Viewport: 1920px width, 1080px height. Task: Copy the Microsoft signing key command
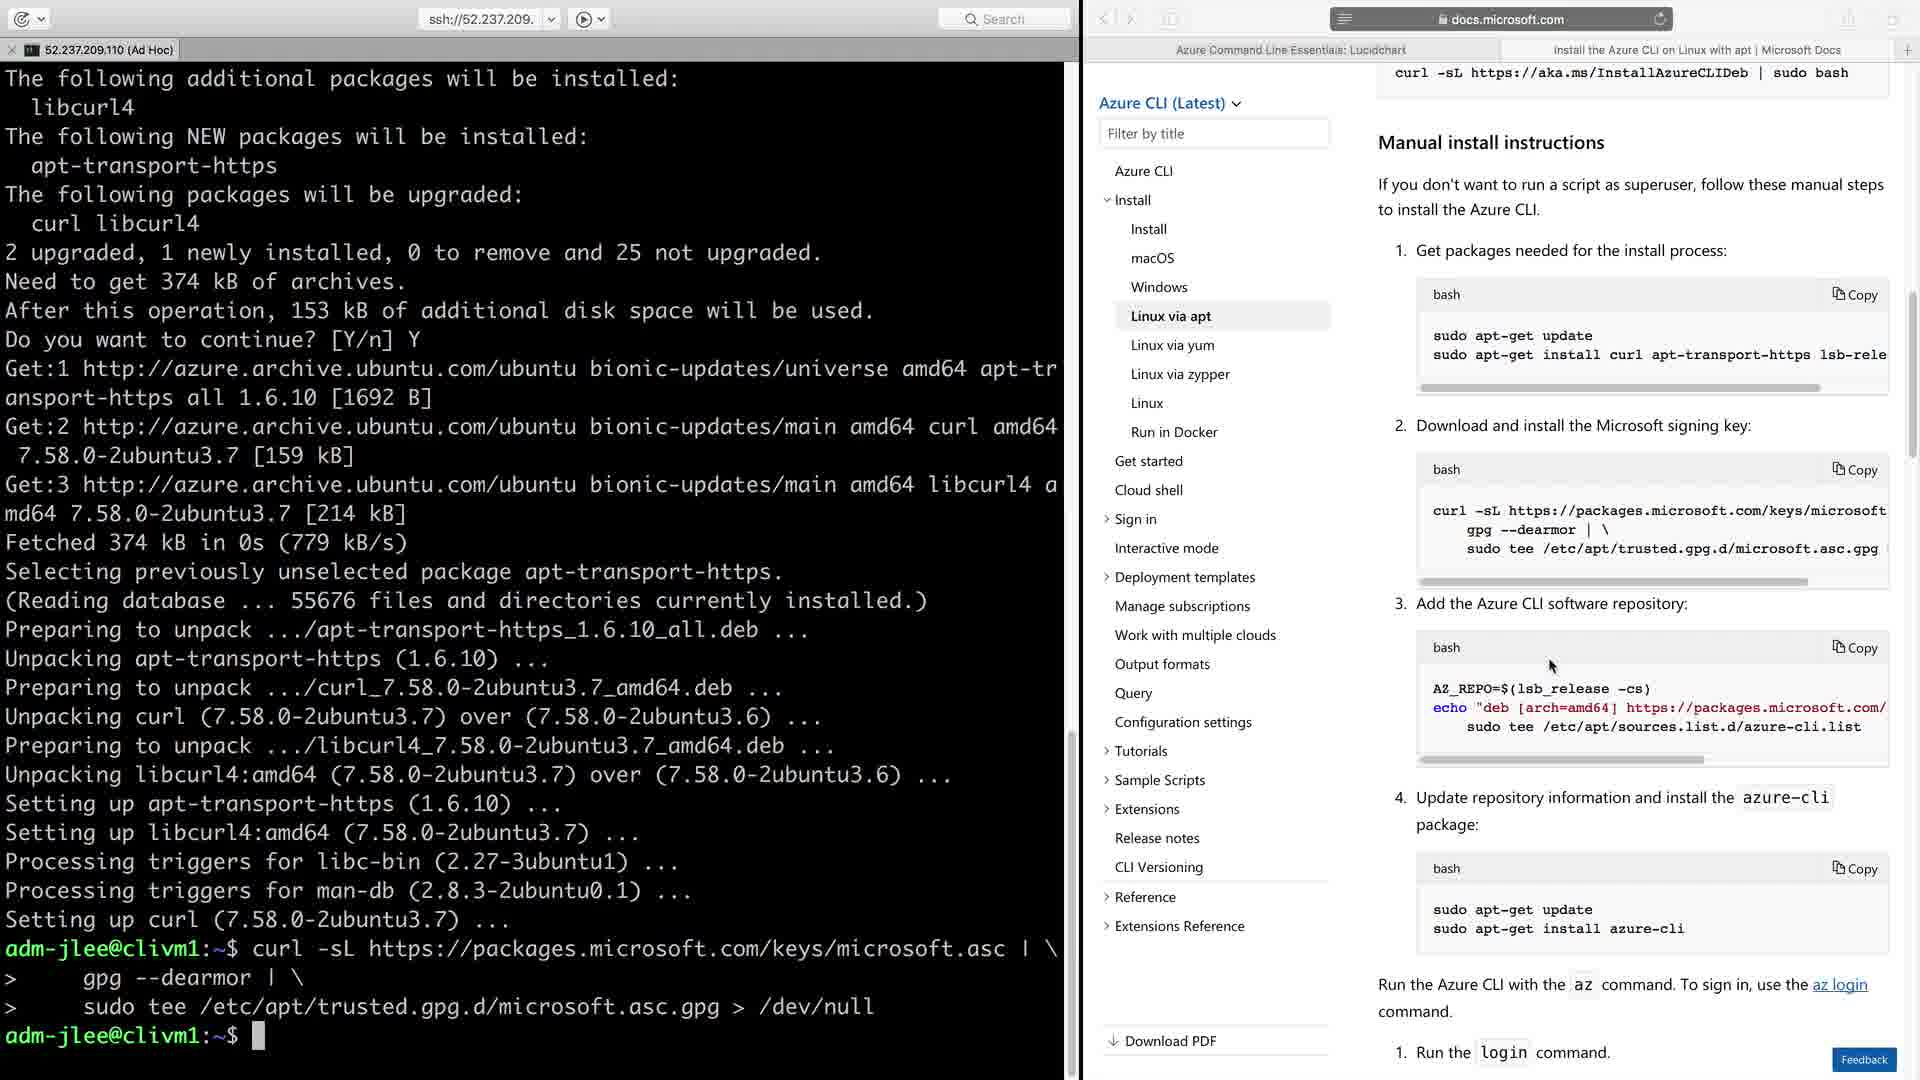coord(1854,469)
